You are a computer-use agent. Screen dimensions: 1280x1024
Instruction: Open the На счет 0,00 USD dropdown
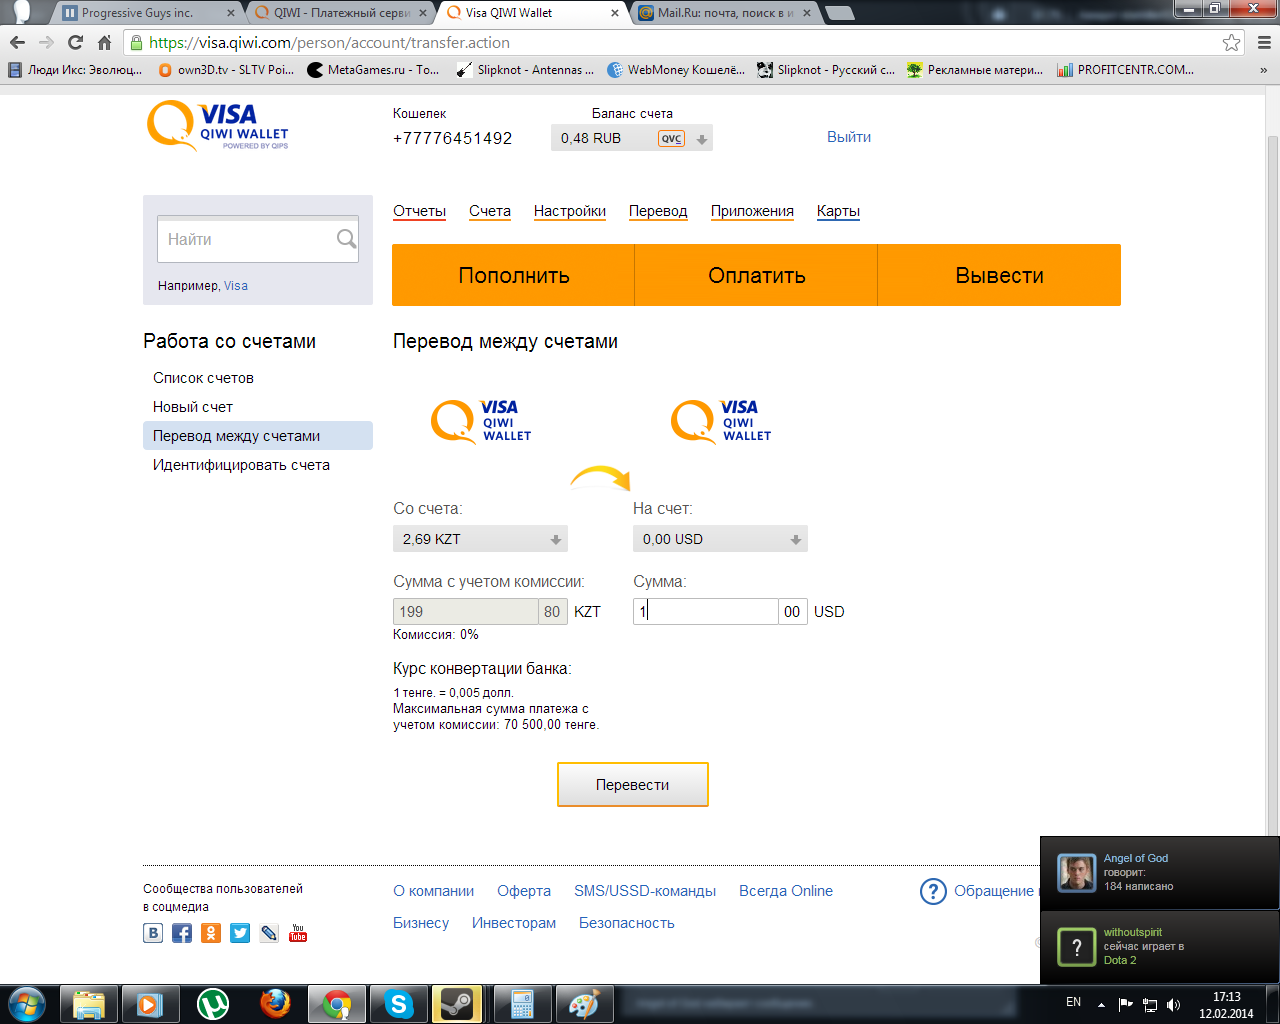click(x=720, y=539)
